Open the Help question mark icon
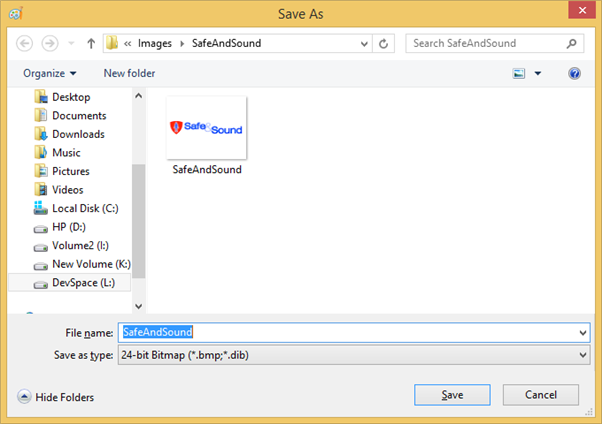 (x=574, y=73)
